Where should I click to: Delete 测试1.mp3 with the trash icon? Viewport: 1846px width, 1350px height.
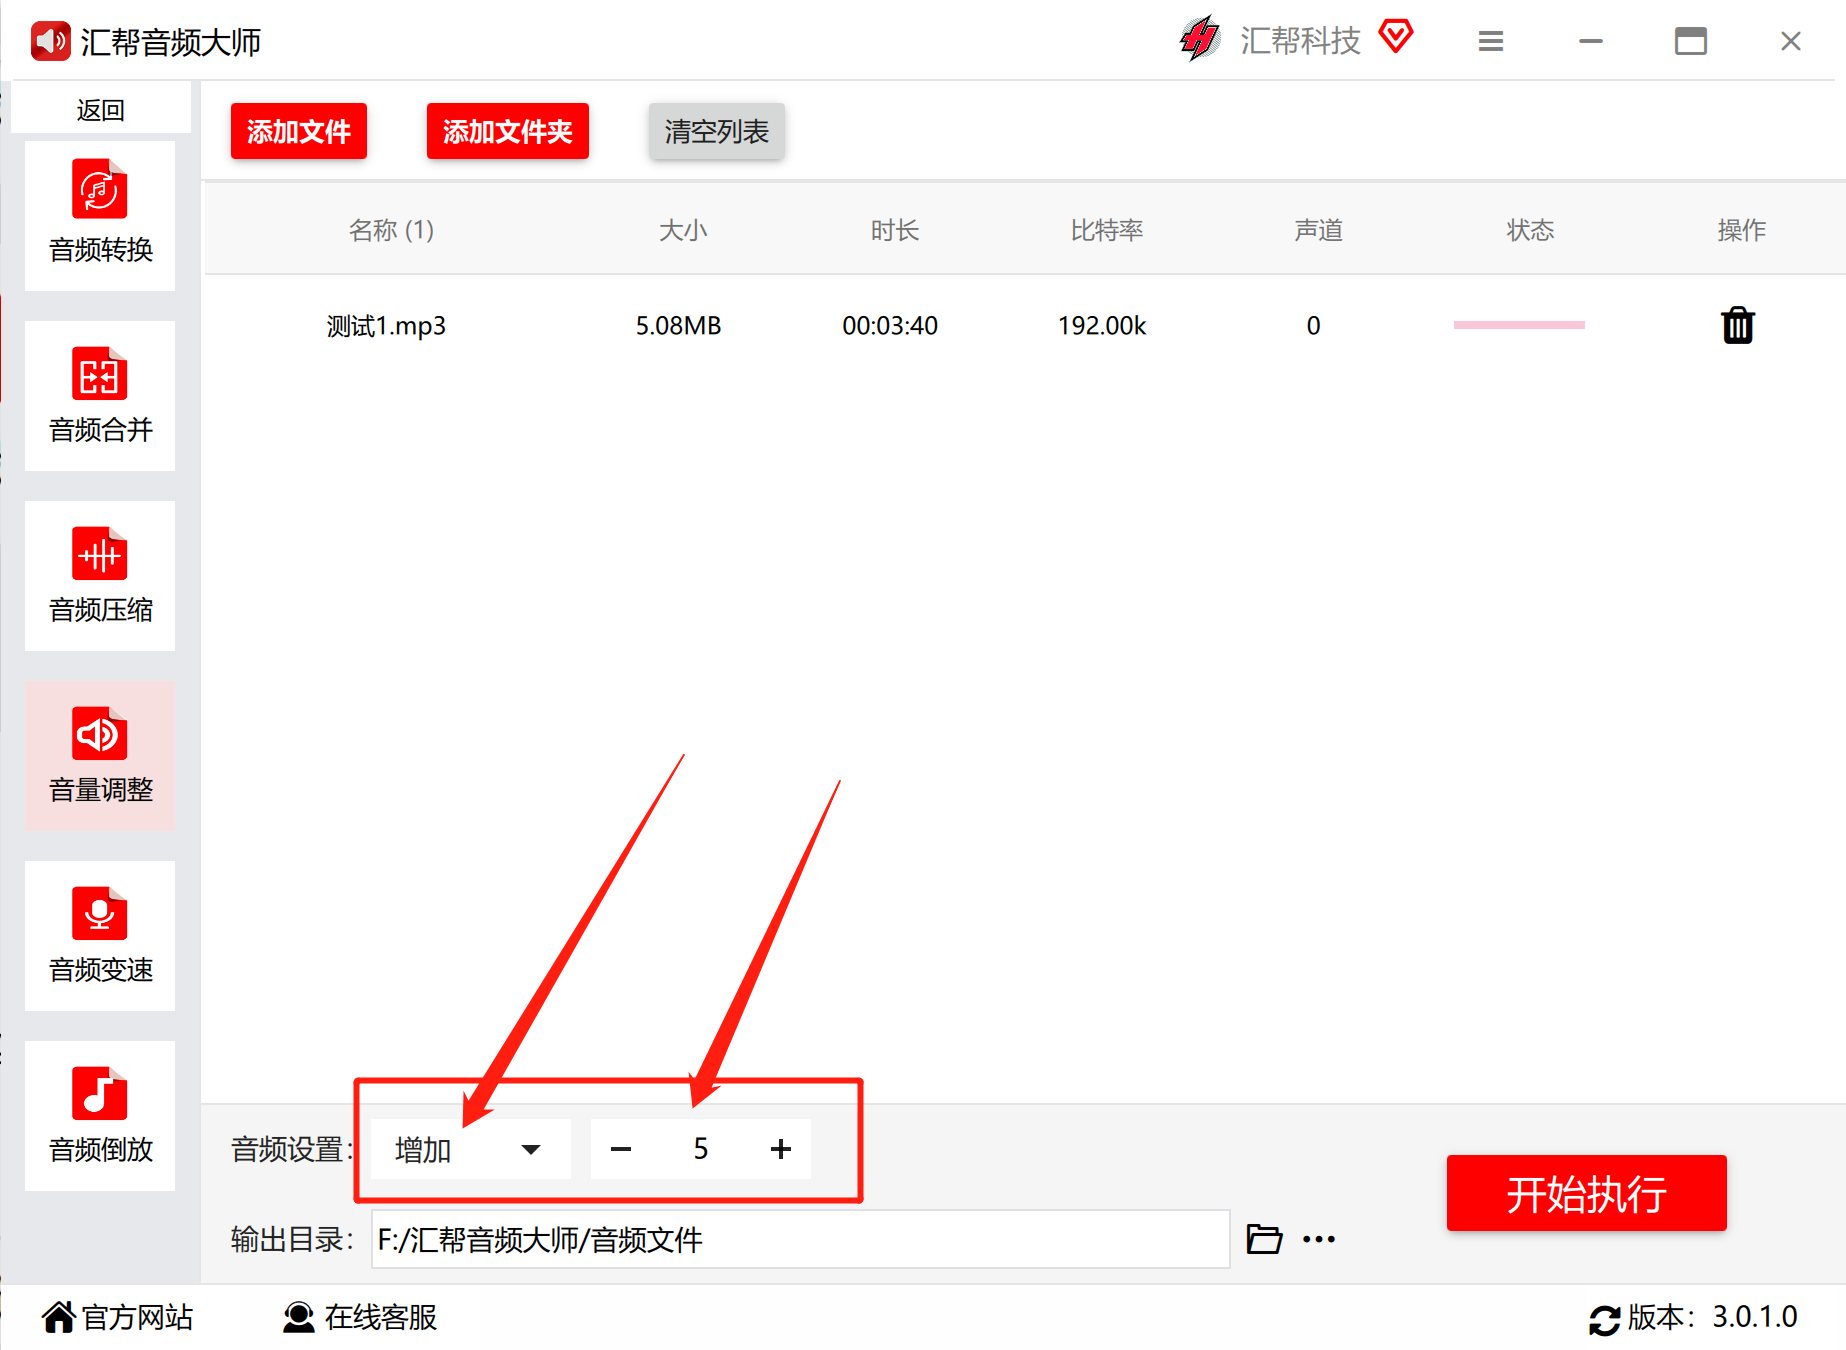click(1738, 325)
